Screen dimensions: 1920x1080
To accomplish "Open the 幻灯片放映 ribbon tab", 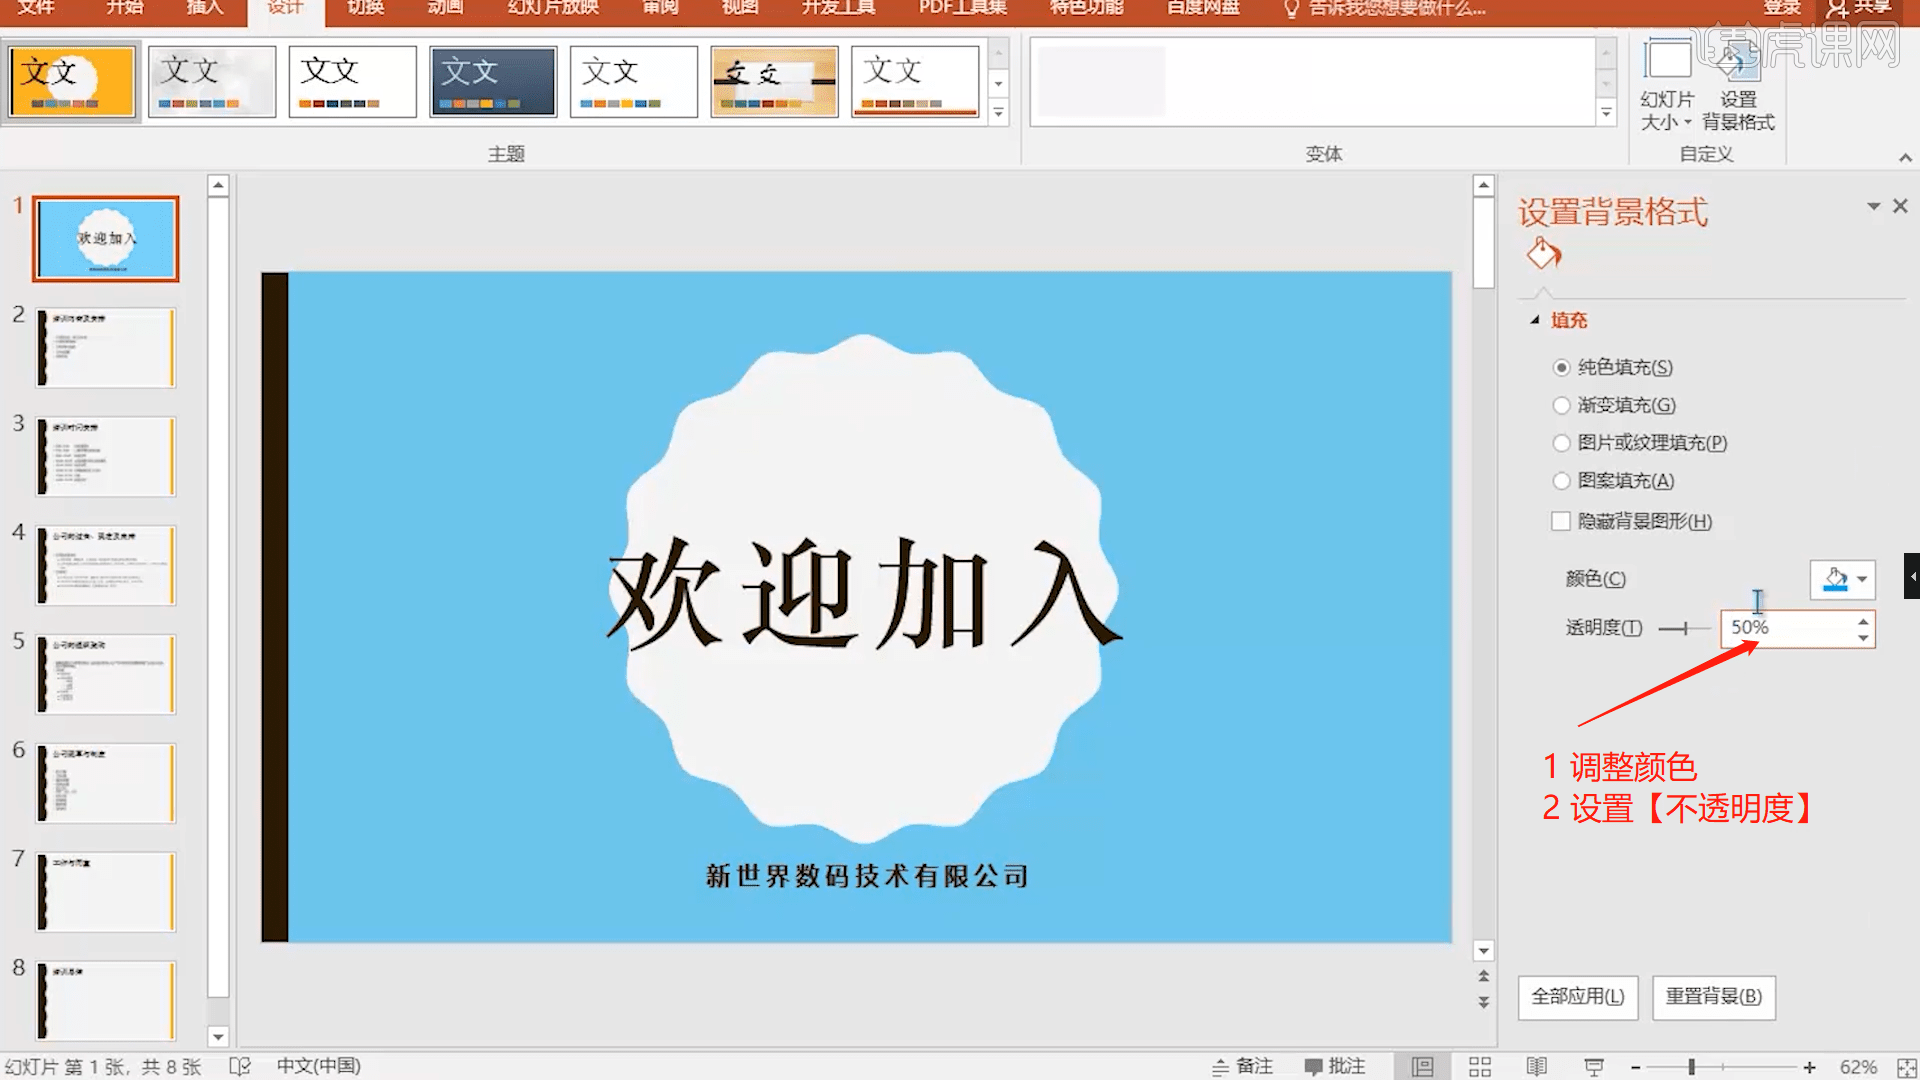I will [x=553, y=8].
